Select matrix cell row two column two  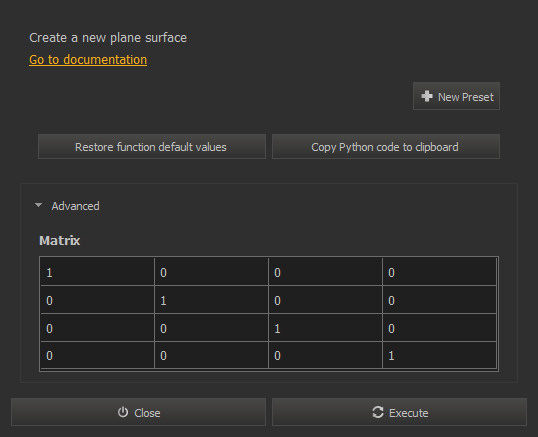pyautogui.click(x=211, y=300)
